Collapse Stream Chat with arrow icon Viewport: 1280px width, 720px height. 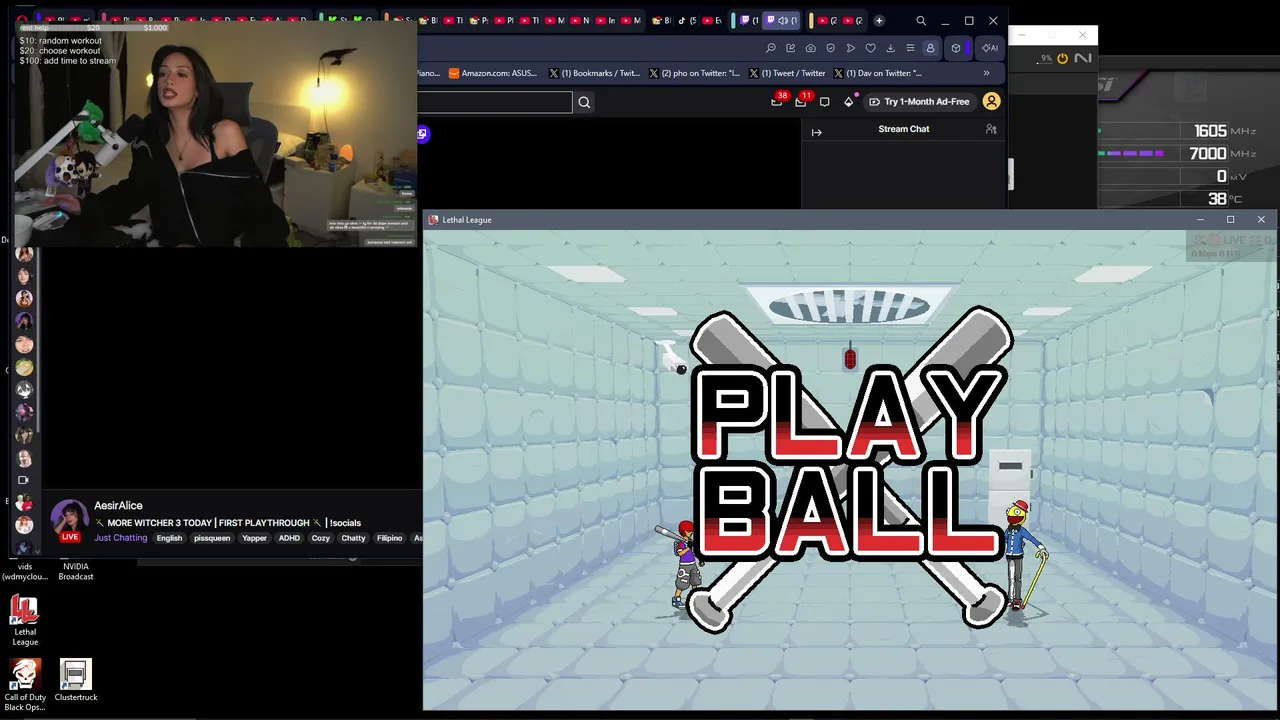[816, 132]
